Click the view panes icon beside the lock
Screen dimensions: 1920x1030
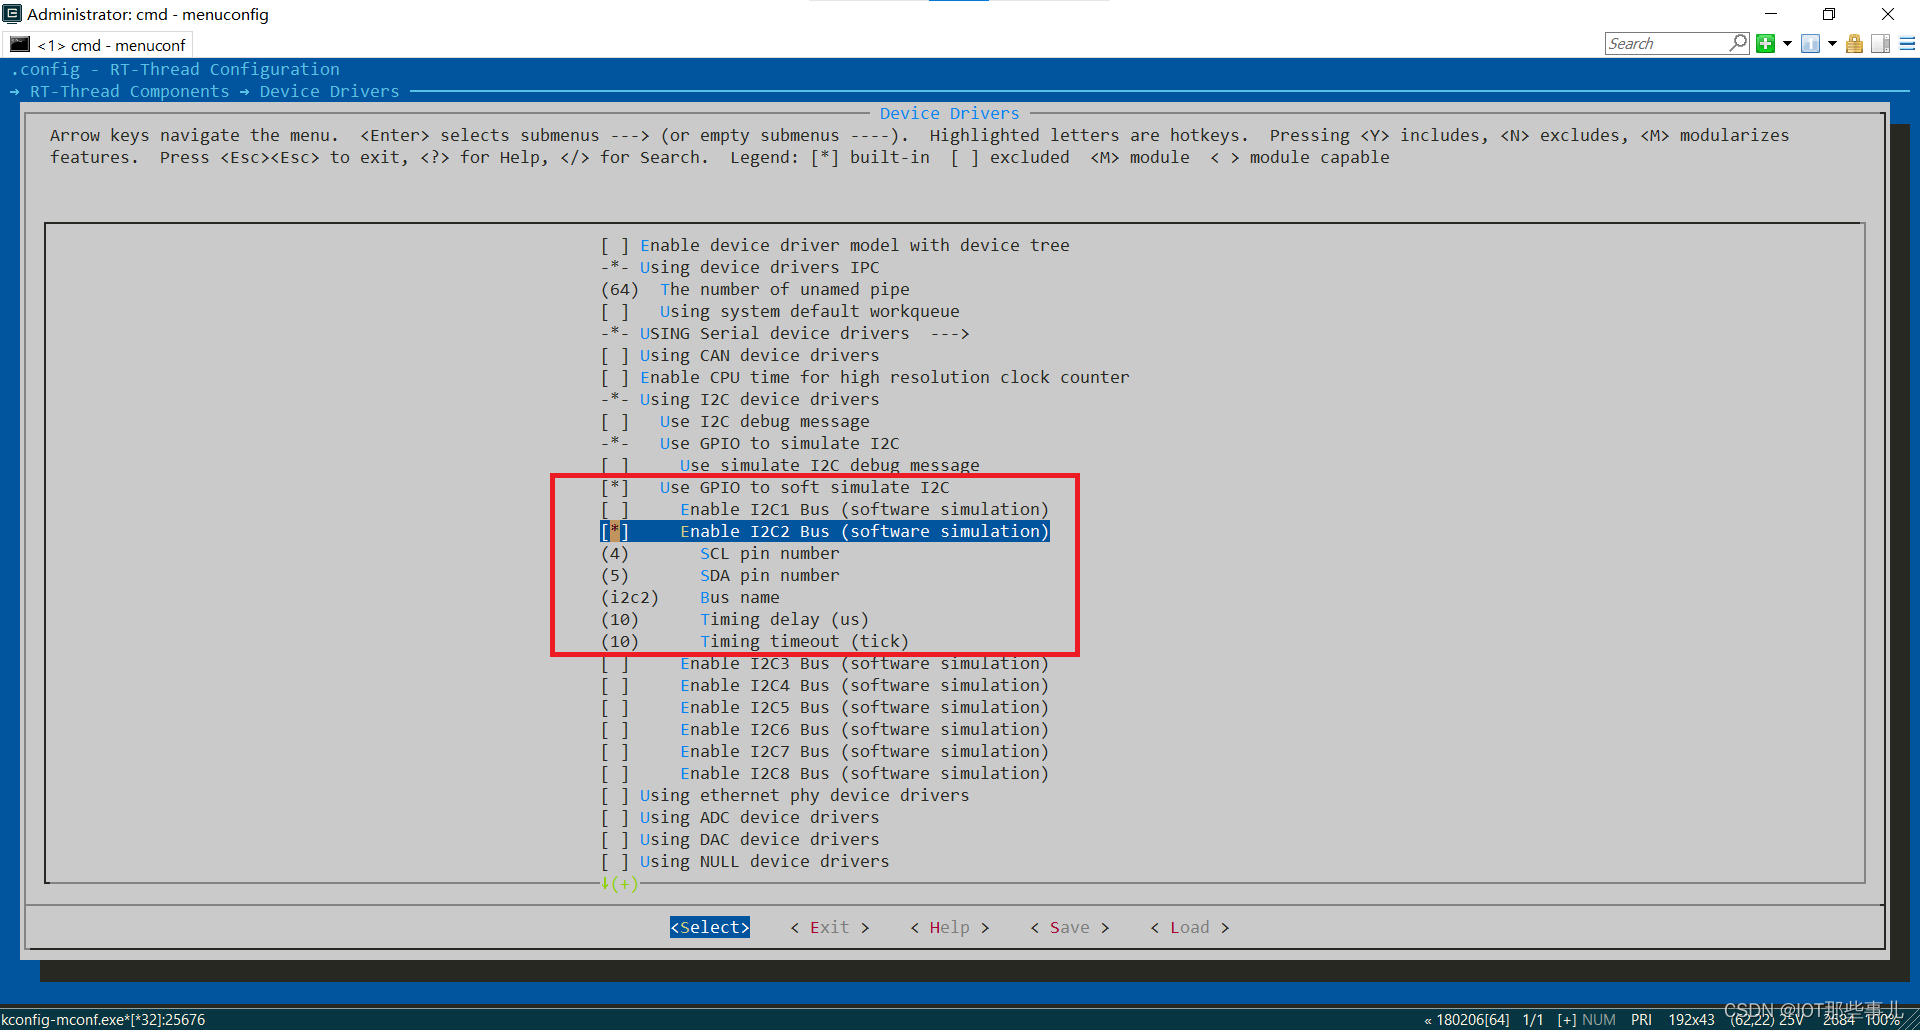click(1881, 44)
